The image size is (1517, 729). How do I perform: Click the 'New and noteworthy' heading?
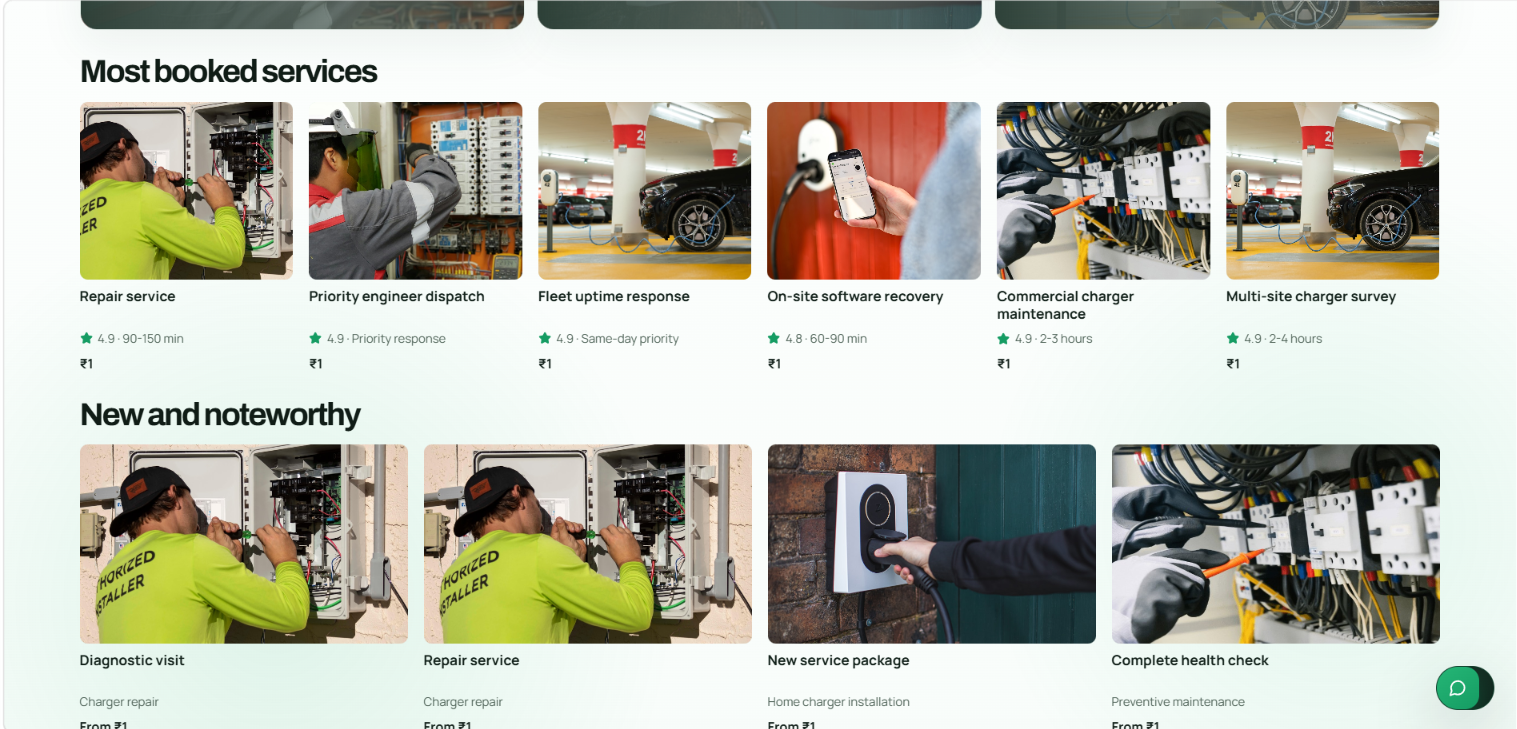coord(220,415)
